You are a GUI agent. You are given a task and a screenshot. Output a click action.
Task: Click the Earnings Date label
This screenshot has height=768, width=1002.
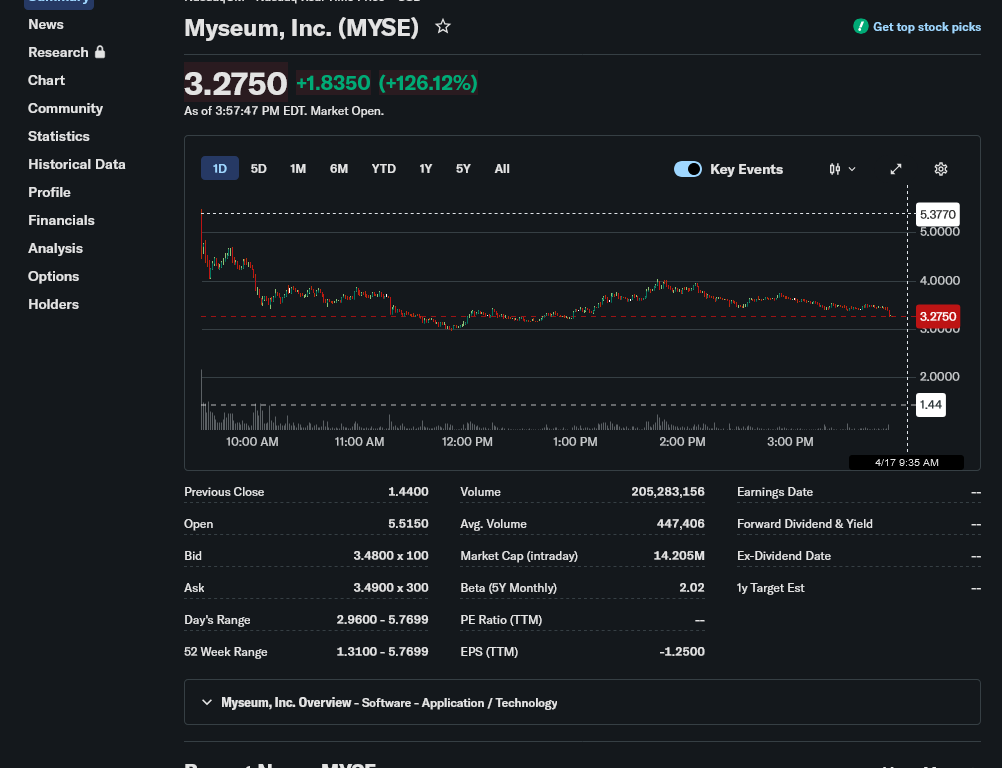point(775,492)
